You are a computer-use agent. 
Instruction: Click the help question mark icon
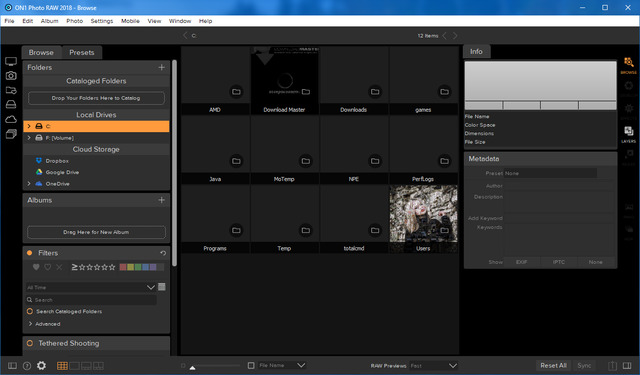[x=27, y=366]
